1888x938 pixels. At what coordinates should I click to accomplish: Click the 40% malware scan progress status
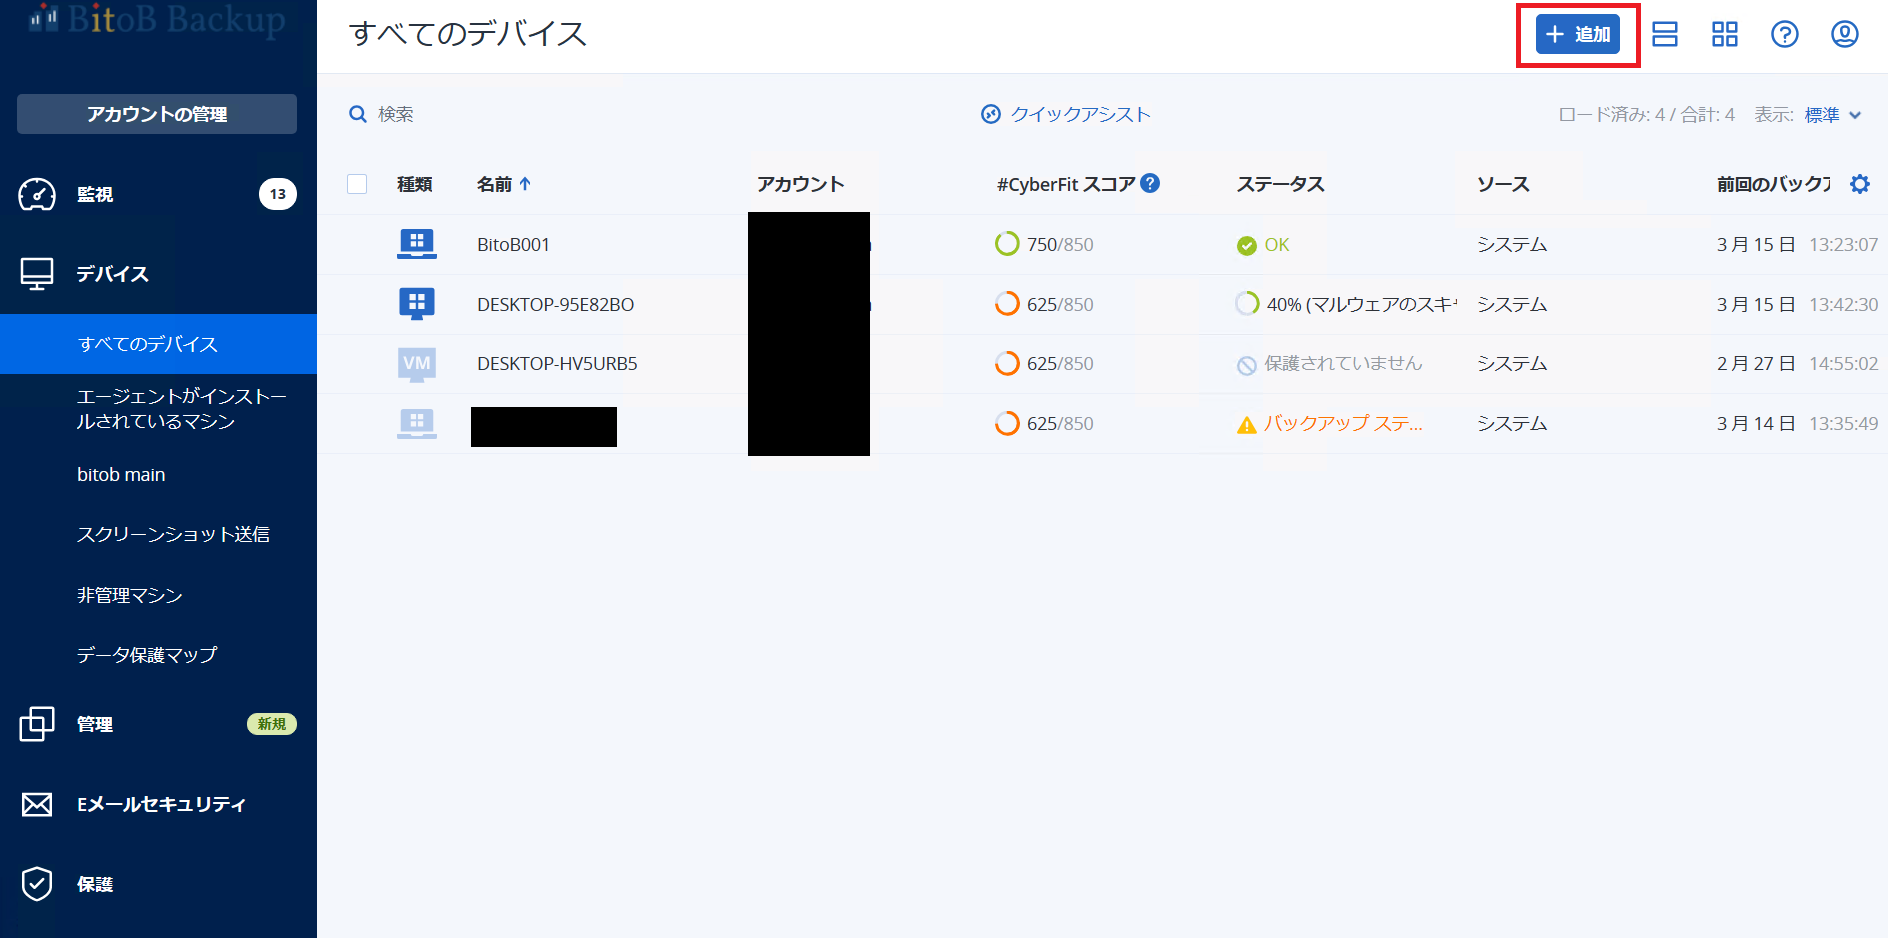(1346, 304)
